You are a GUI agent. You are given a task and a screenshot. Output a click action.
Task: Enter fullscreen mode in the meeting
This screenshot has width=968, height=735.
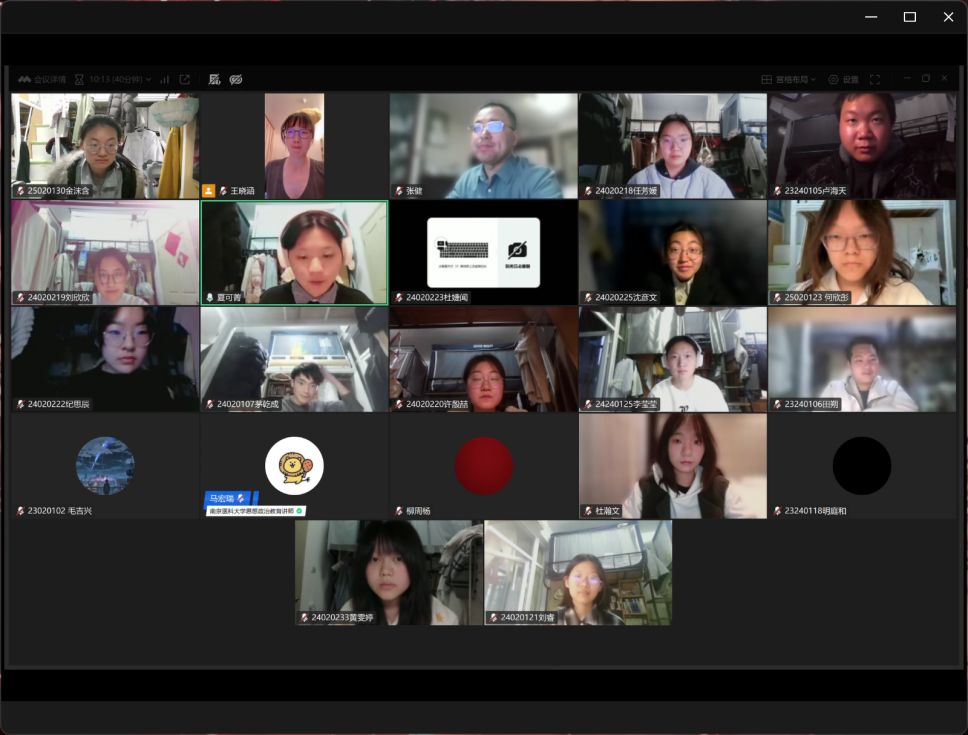coord(875,79)
